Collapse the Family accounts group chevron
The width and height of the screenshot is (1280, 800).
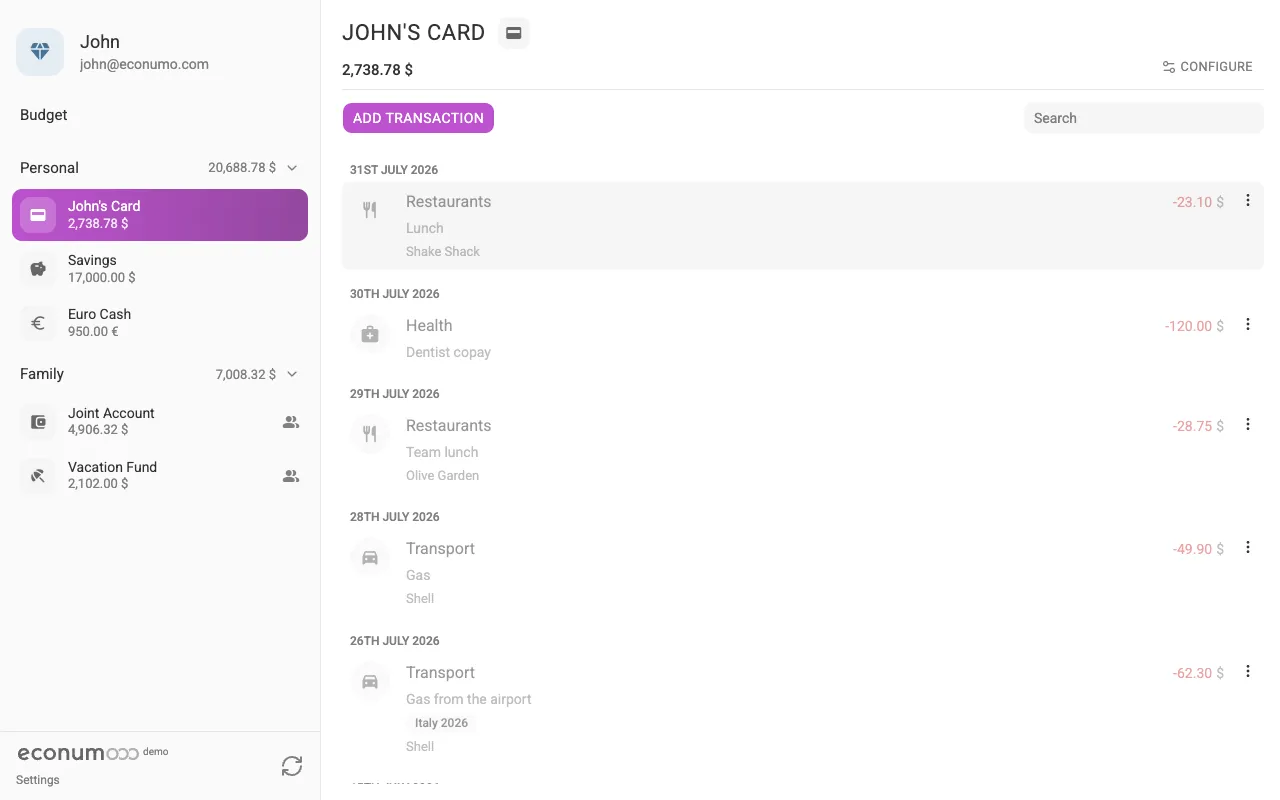(292, 374)
